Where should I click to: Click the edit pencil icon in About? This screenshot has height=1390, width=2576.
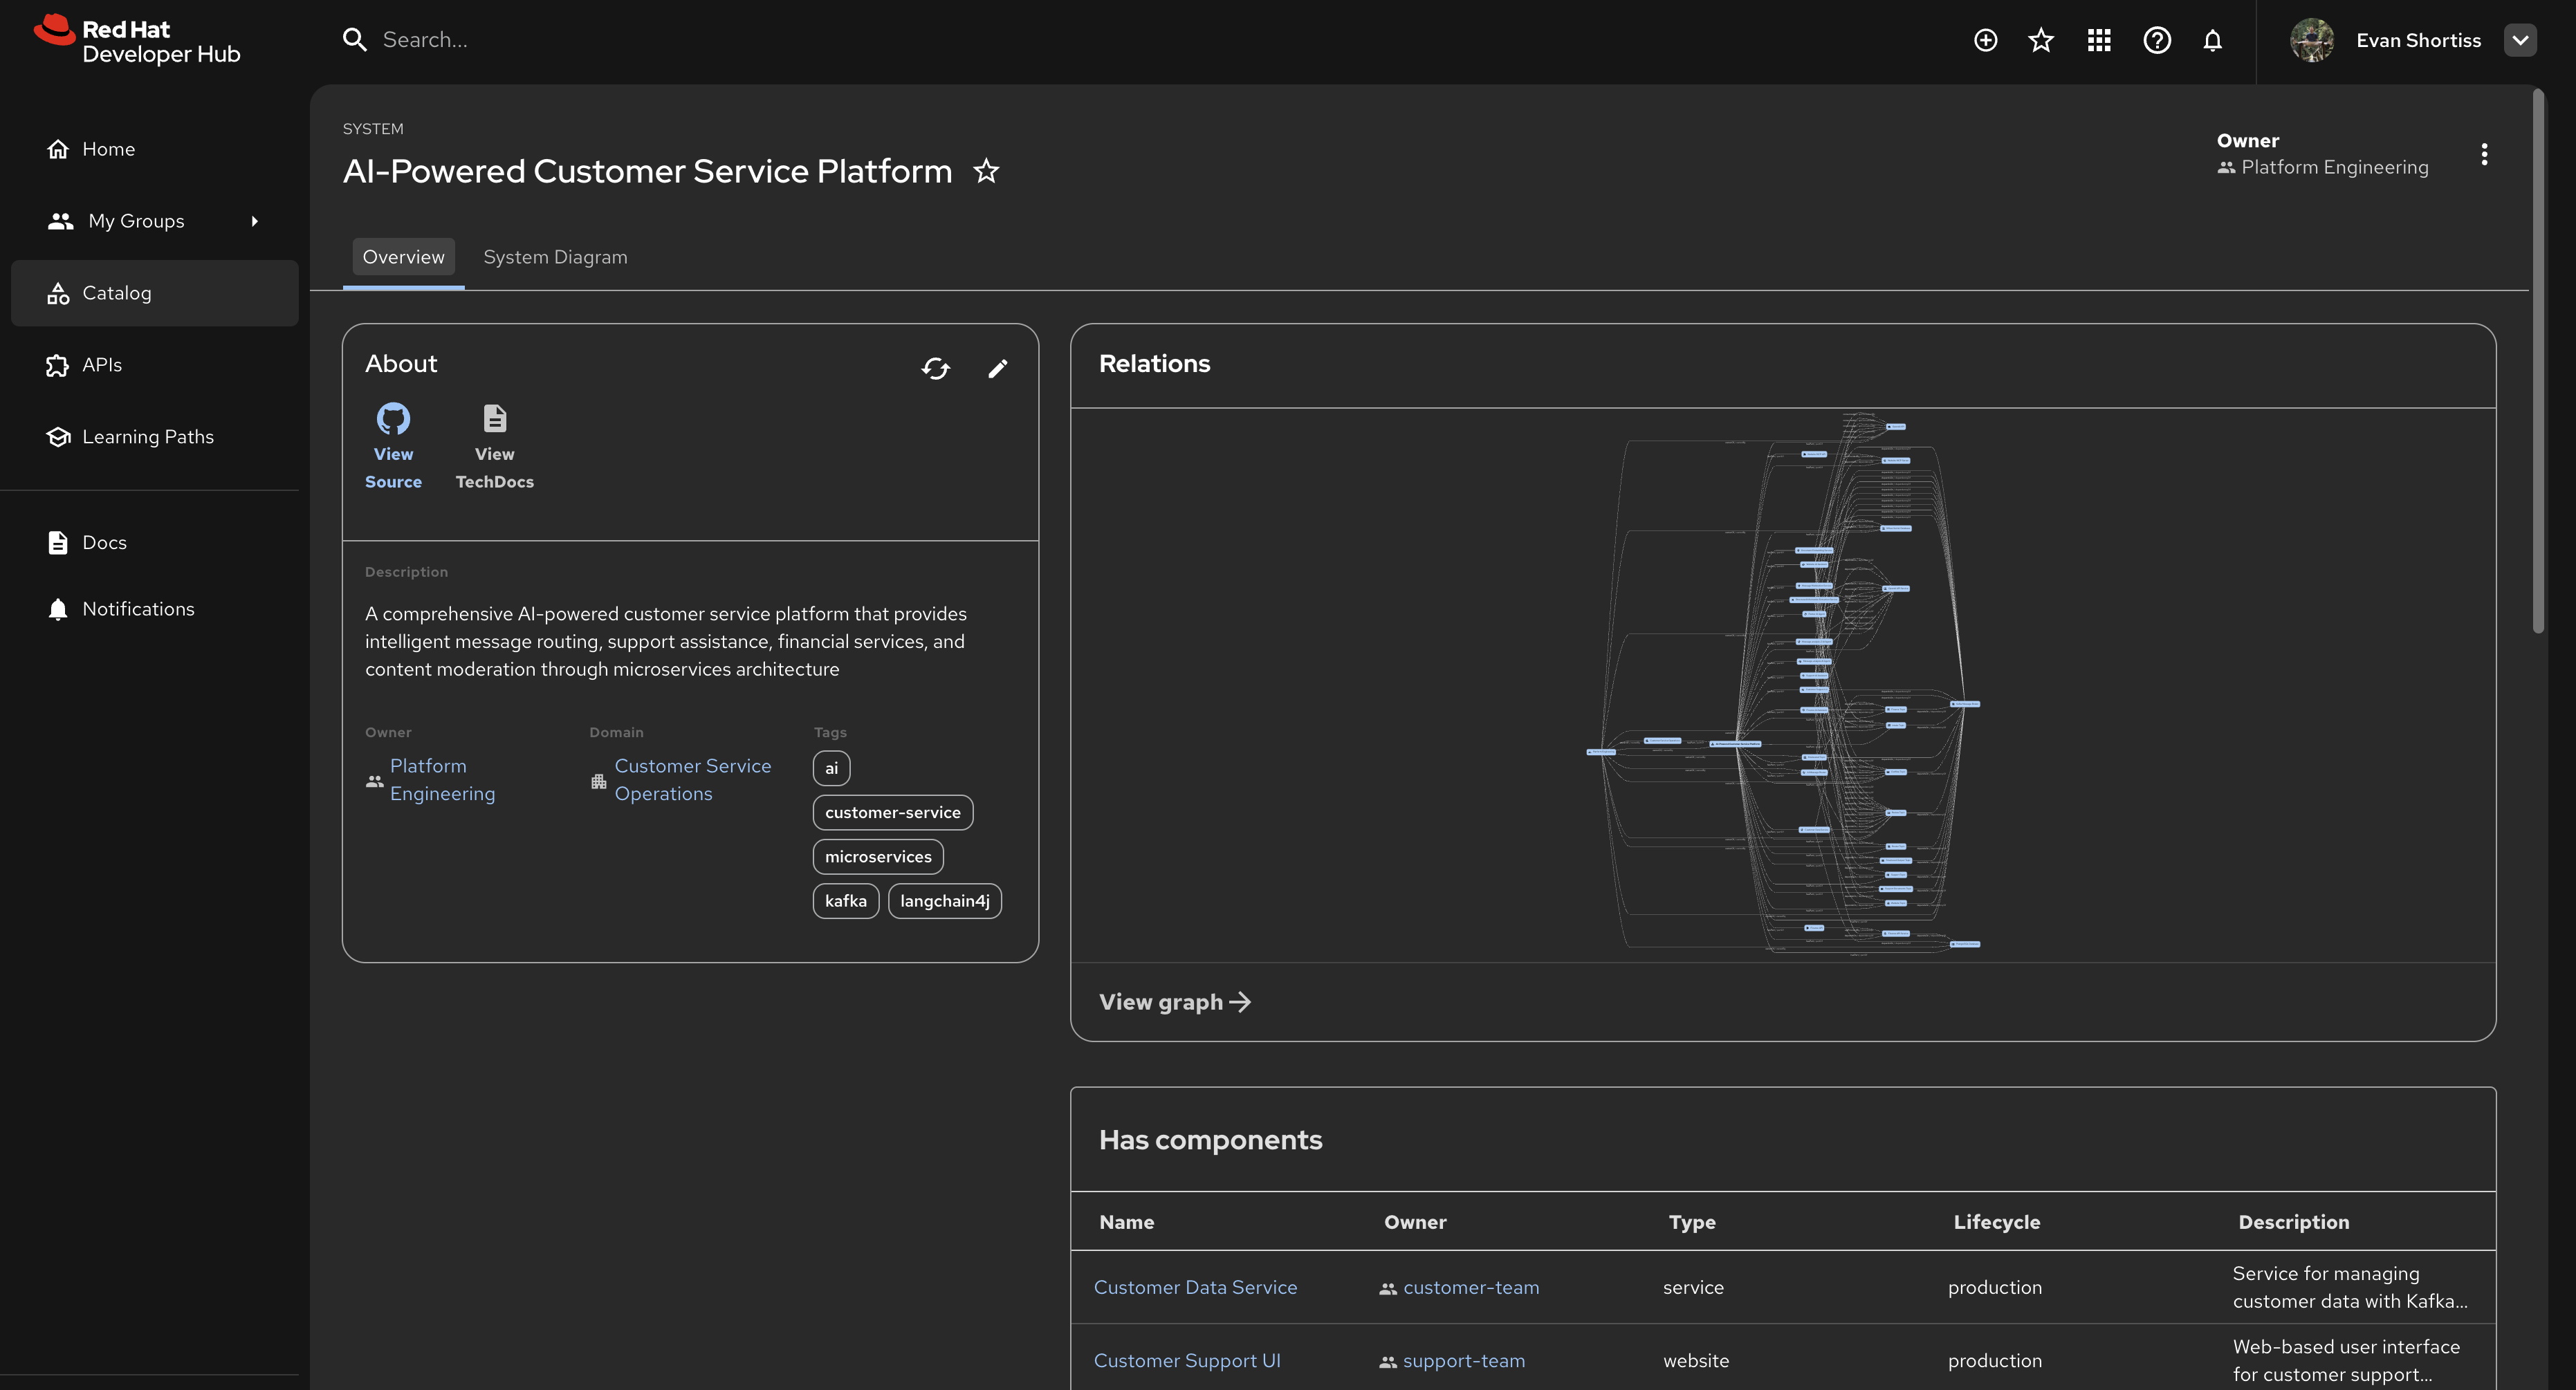coord(997,369)
